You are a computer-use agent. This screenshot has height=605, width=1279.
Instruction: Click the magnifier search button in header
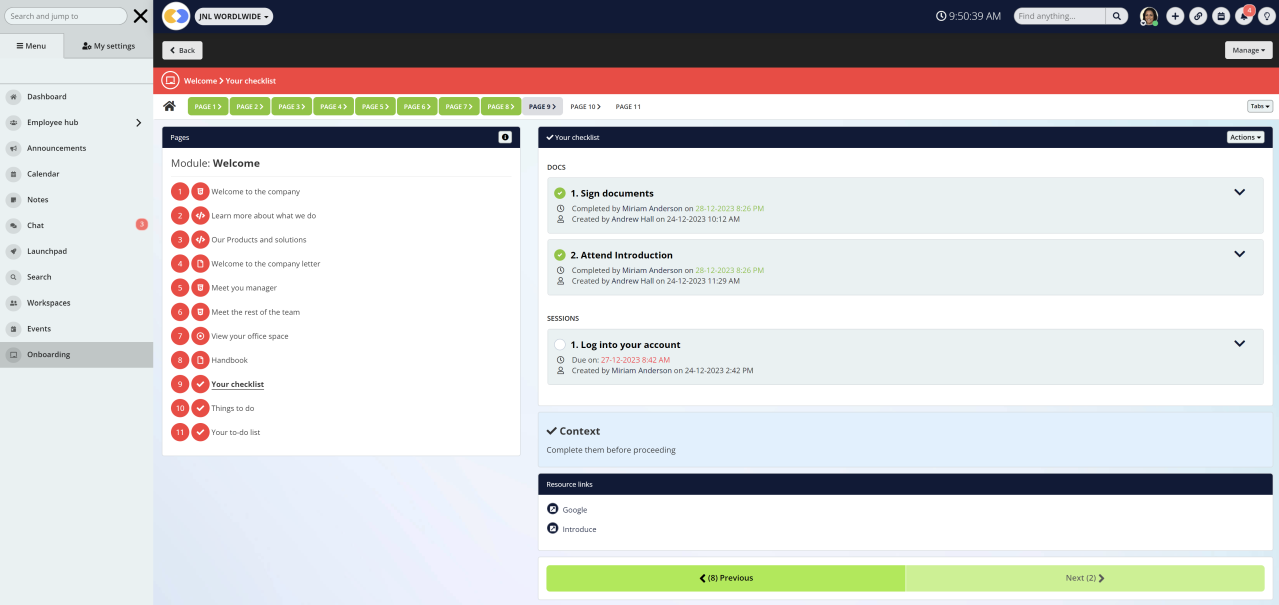tap(1117, 16)
